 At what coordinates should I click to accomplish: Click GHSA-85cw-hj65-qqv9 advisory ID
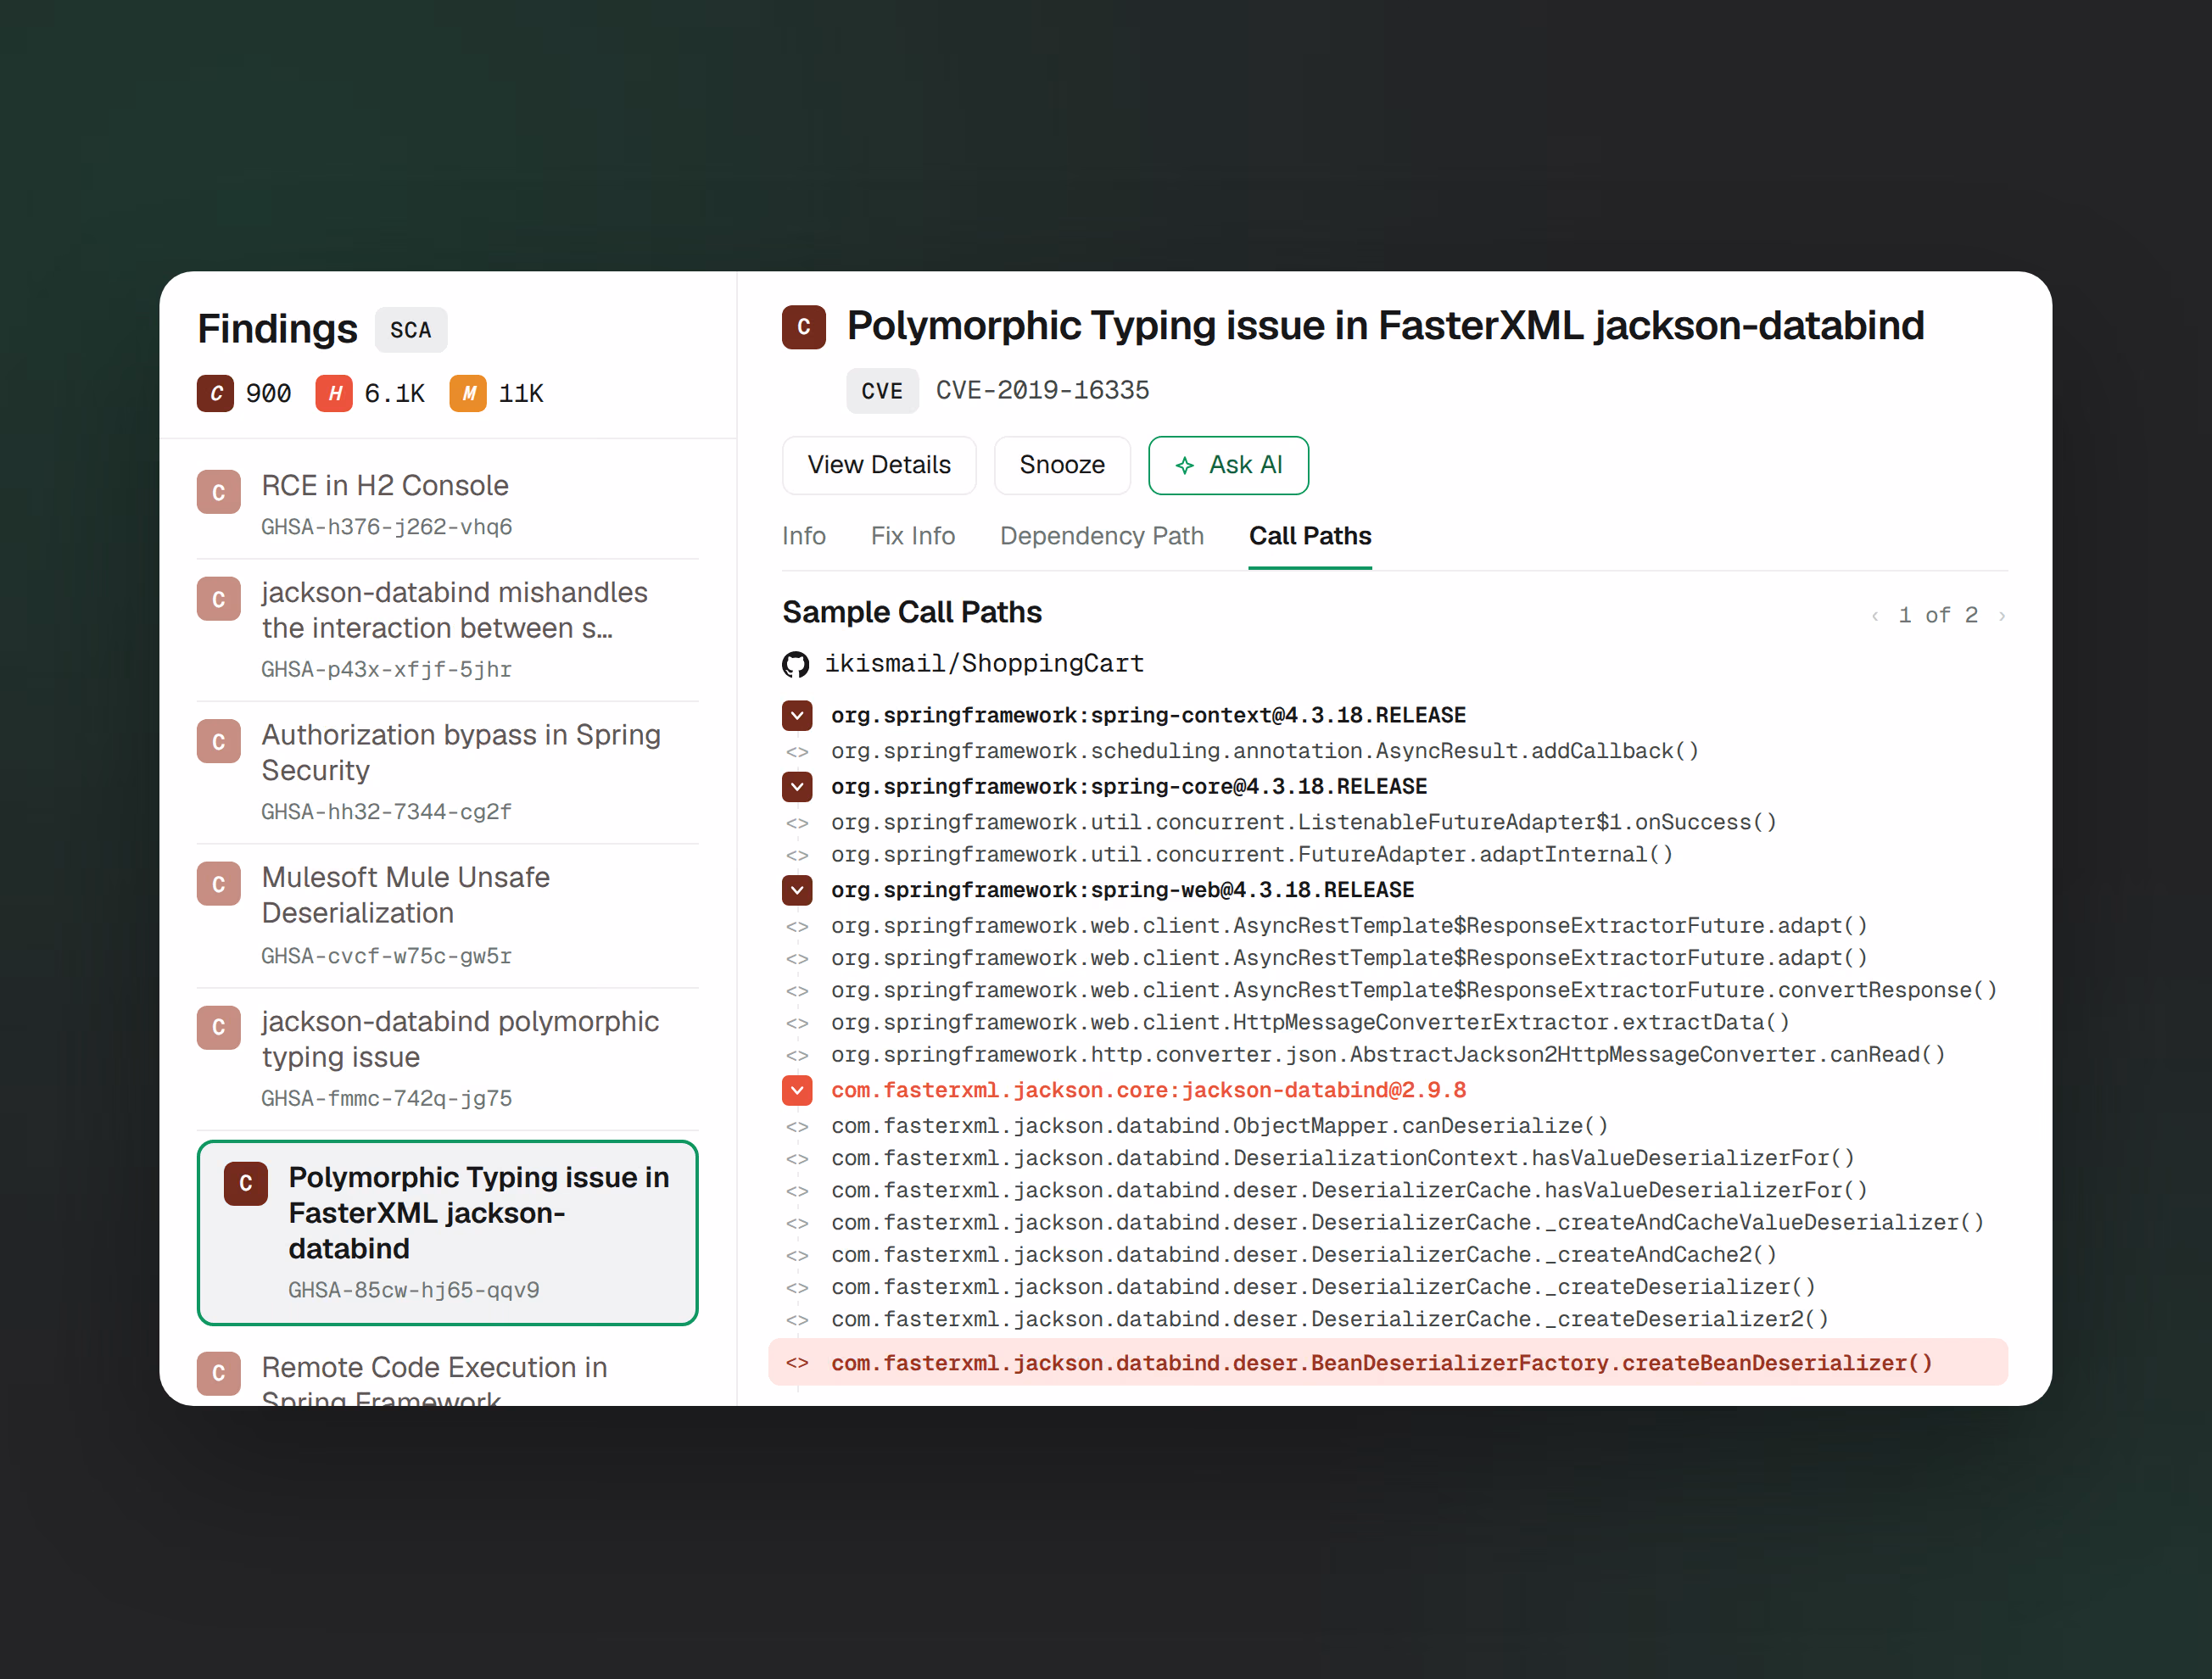pos(414,1291)
